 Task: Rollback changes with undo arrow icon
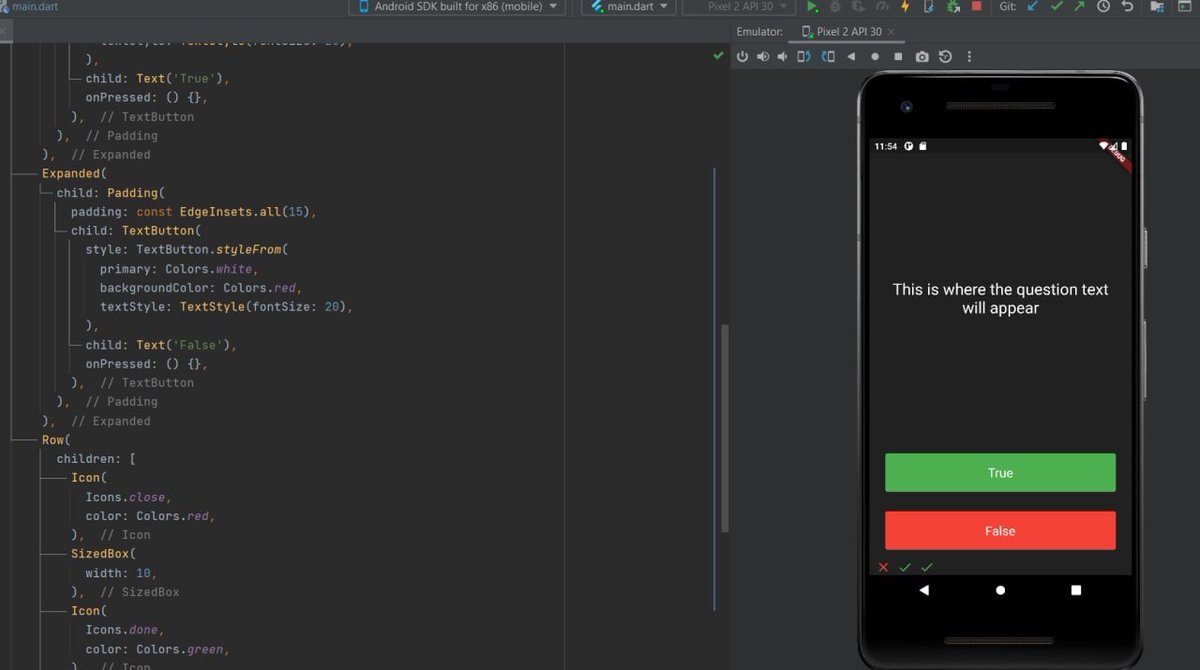click(x=1128, y=6)
